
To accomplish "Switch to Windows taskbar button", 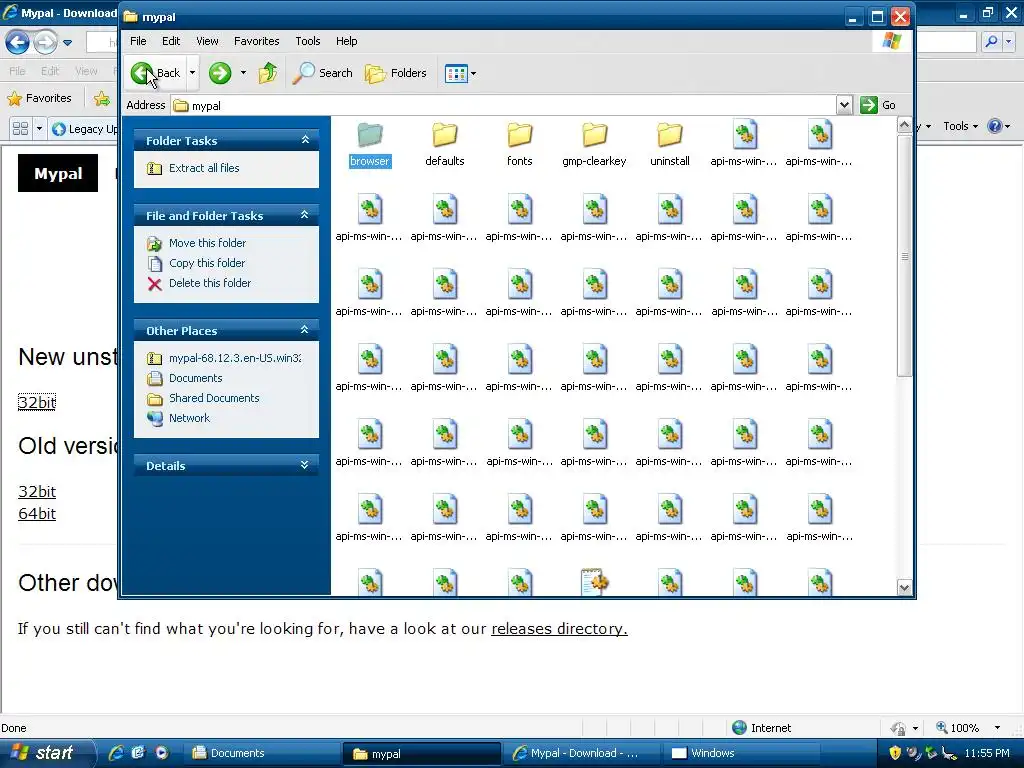I will coord(742,753).
